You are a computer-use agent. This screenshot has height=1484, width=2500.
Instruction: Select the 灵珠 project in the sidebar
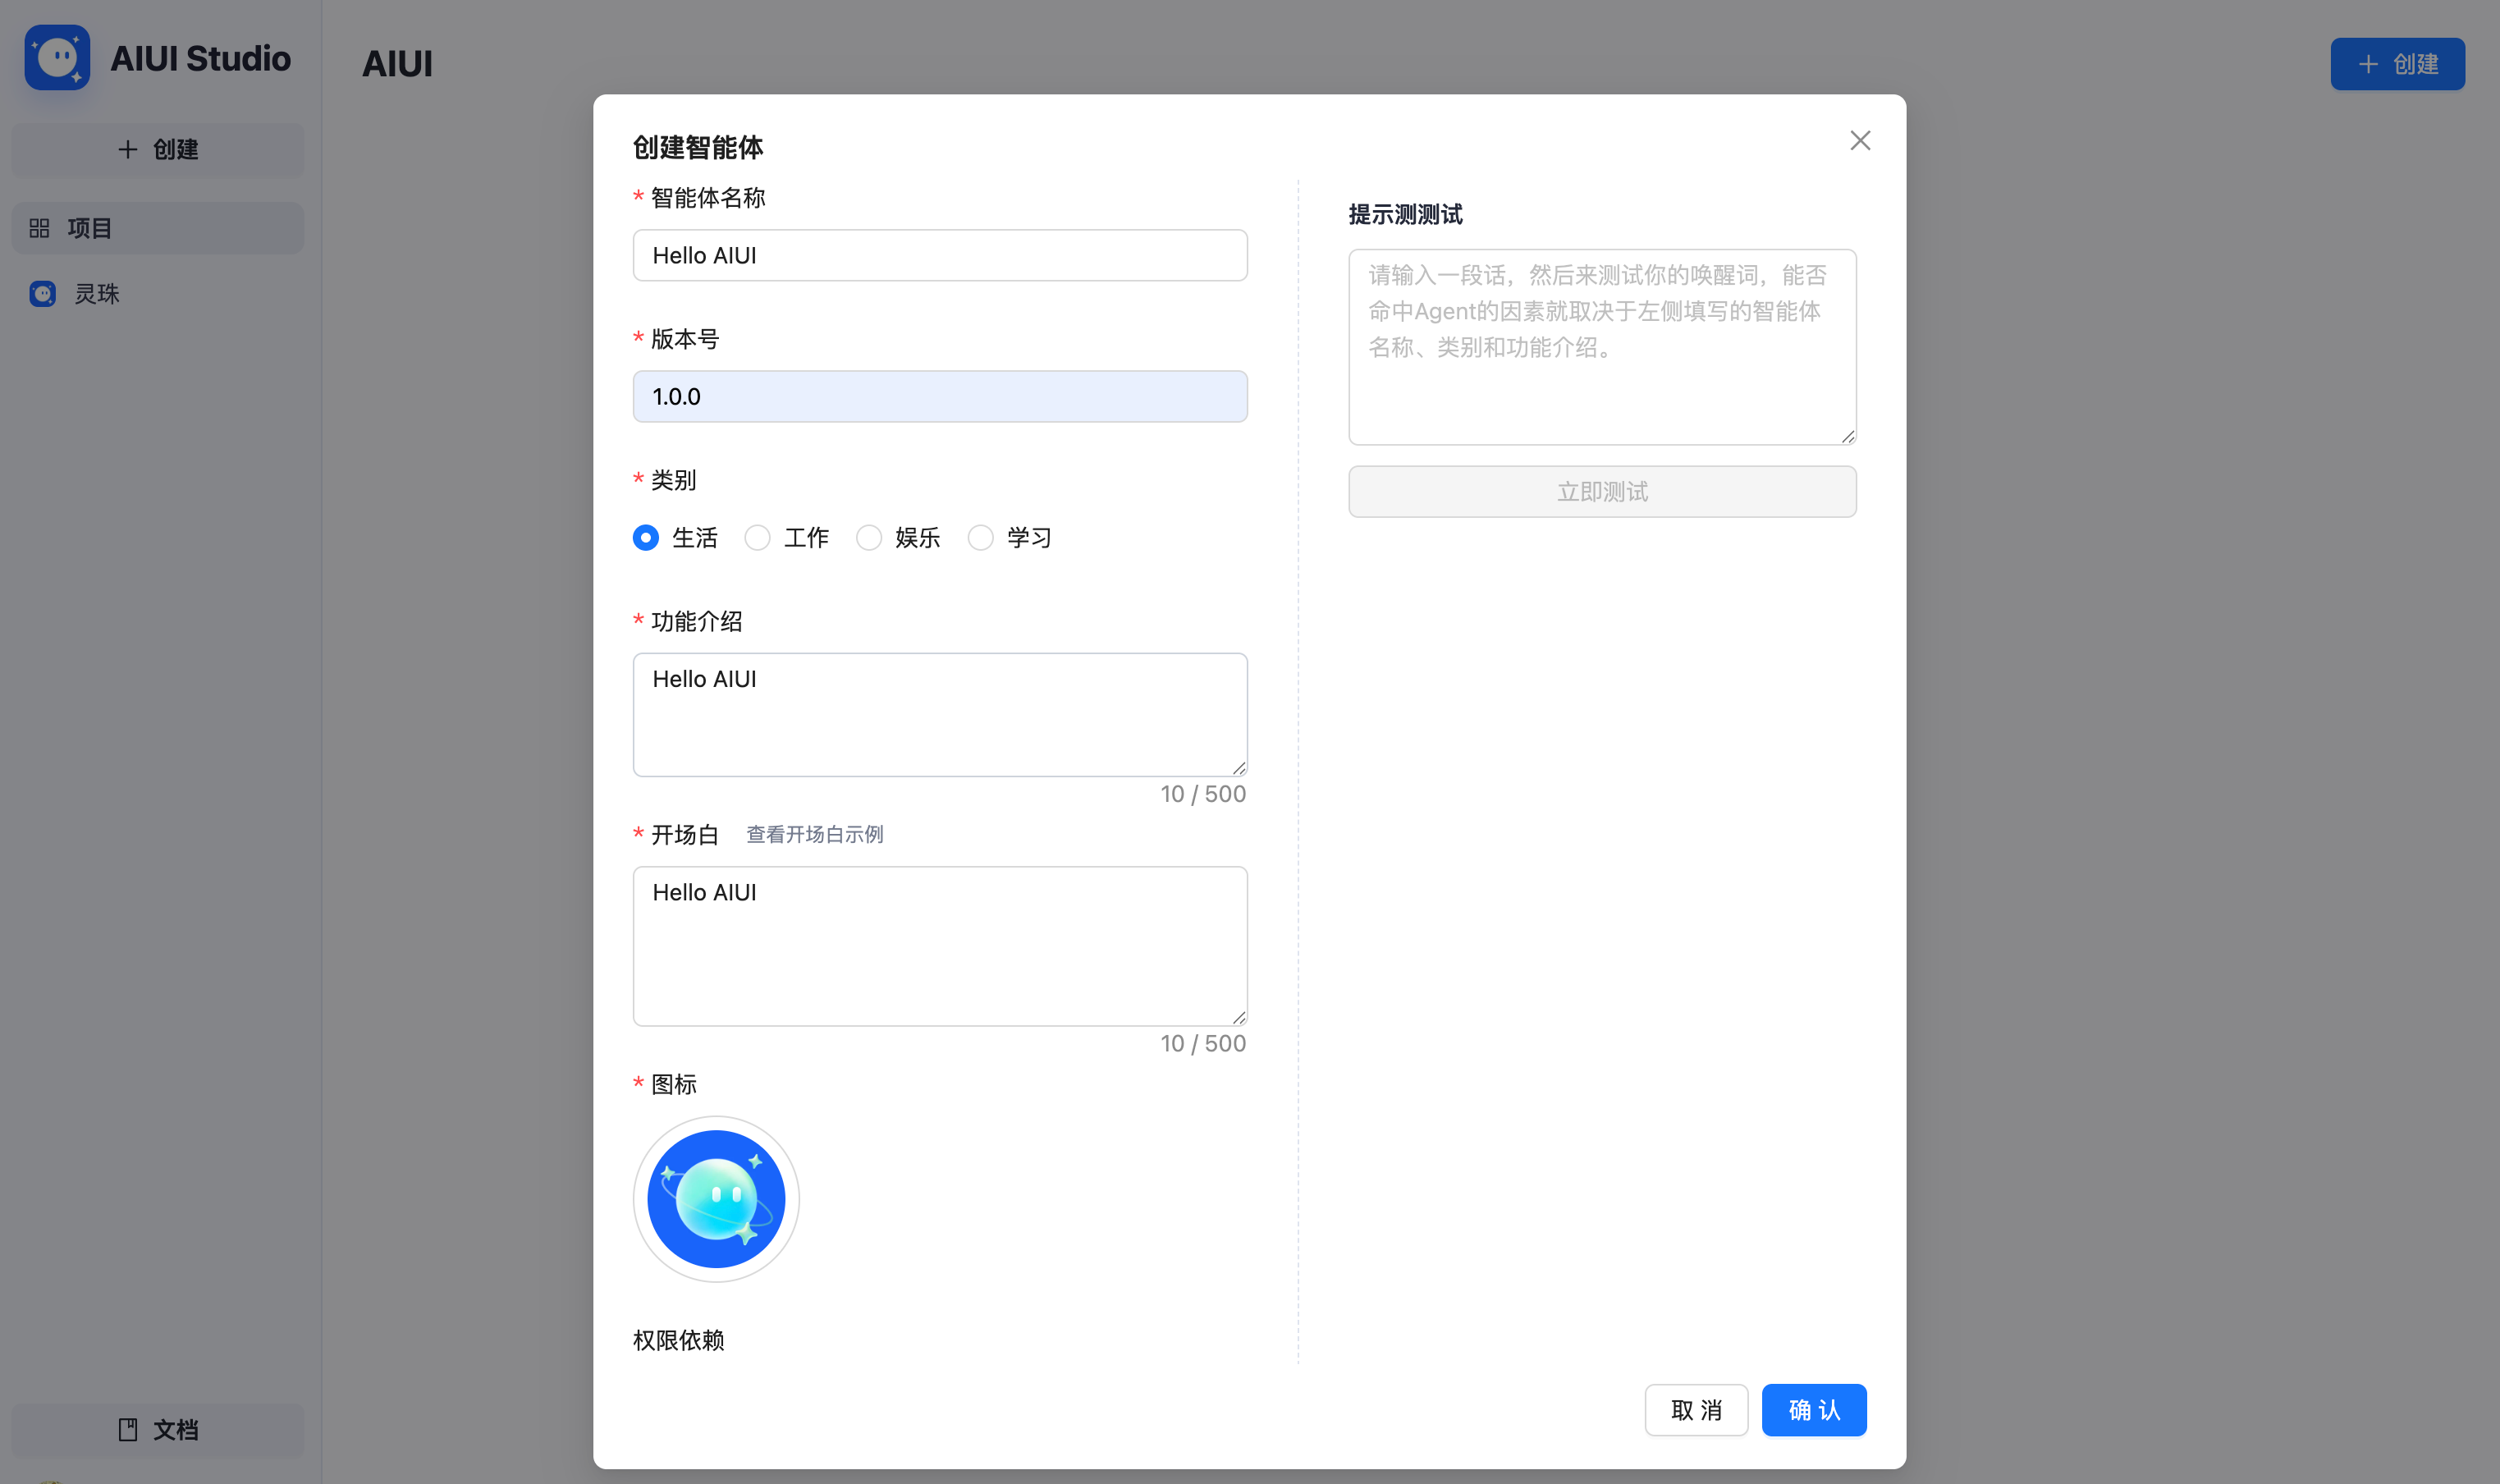pyautogui.click(x=158, y=294)
